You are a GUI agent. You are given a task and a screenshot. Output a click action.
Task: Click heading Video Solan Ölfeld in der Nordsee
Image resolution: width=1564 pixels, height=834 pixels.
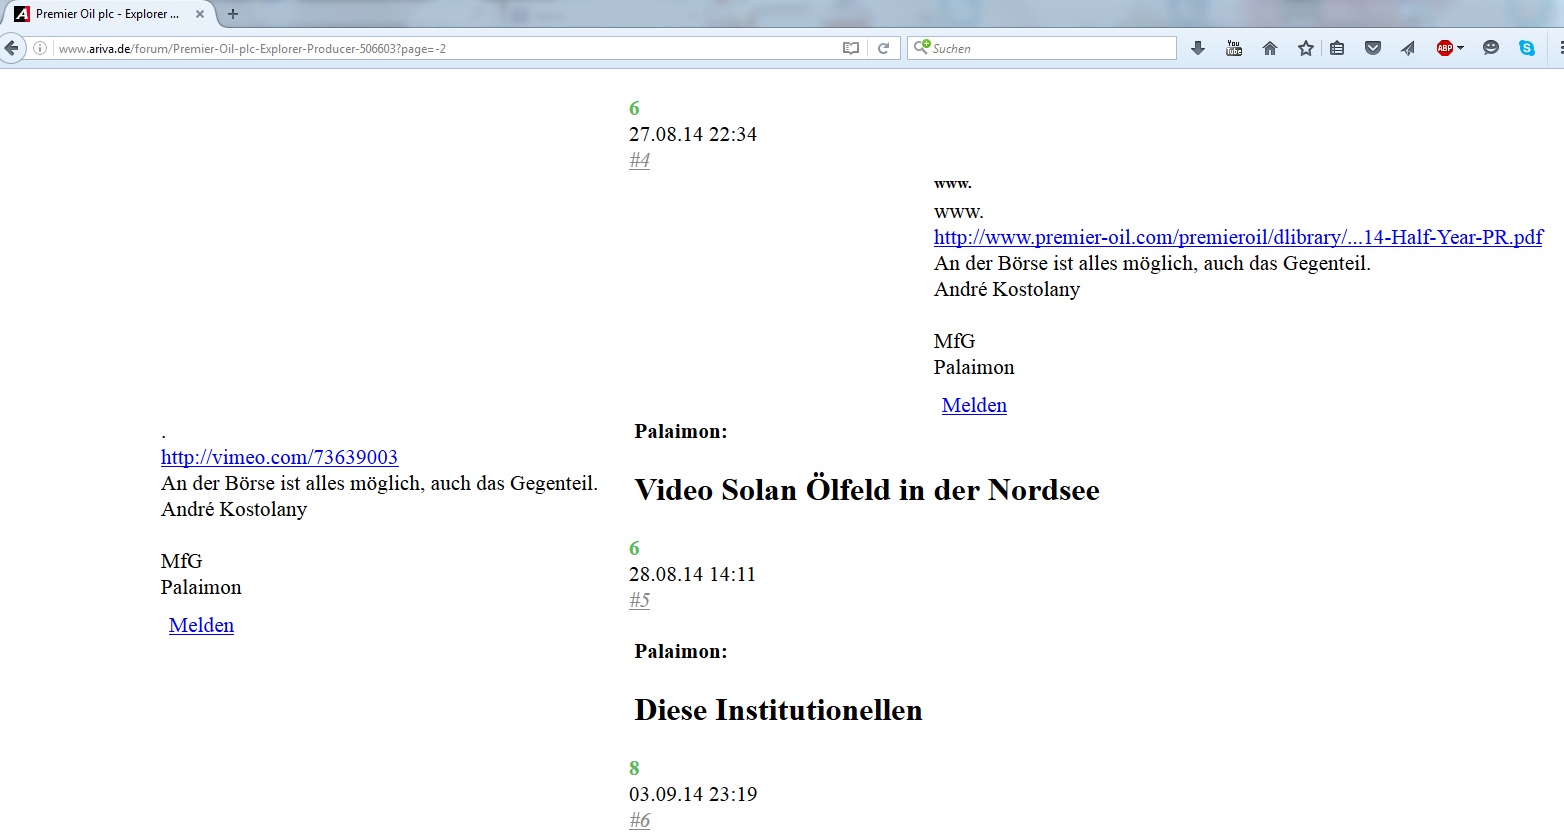867,490
